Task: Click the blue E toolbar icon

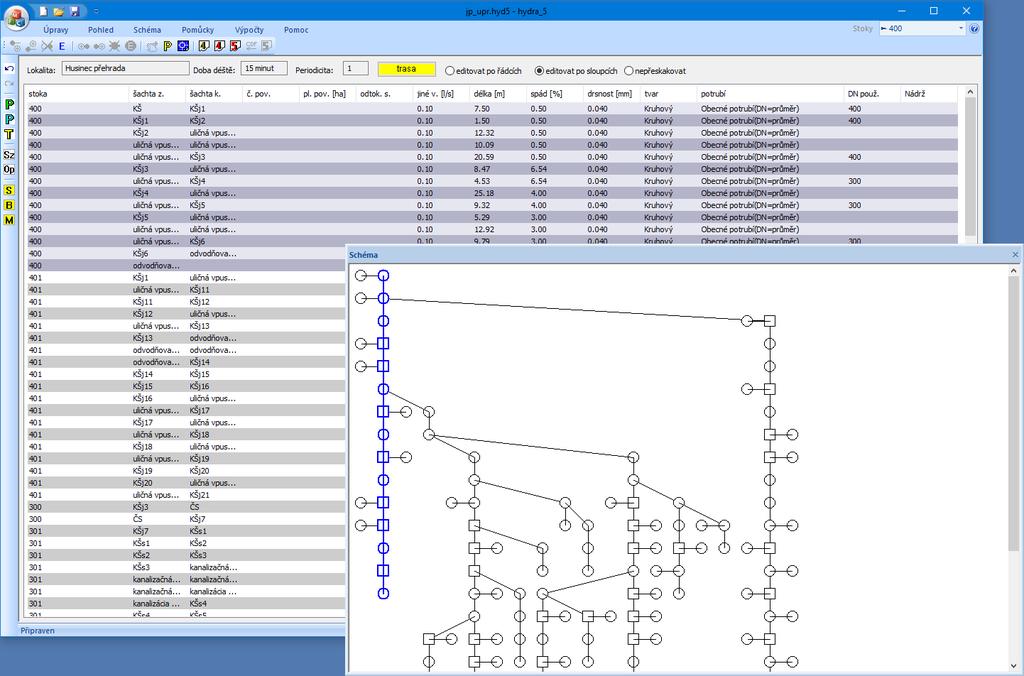Action: (x=62, y=46)
